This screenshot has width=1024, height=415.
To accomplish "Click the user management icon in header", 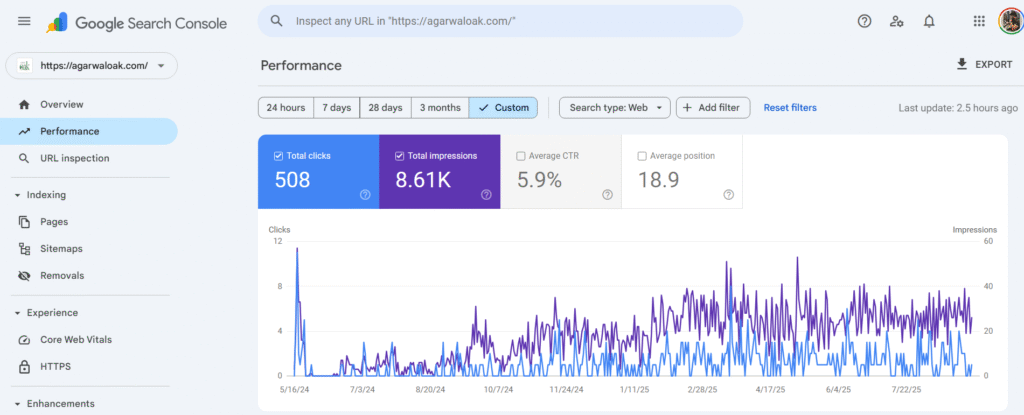I will 897,21.
